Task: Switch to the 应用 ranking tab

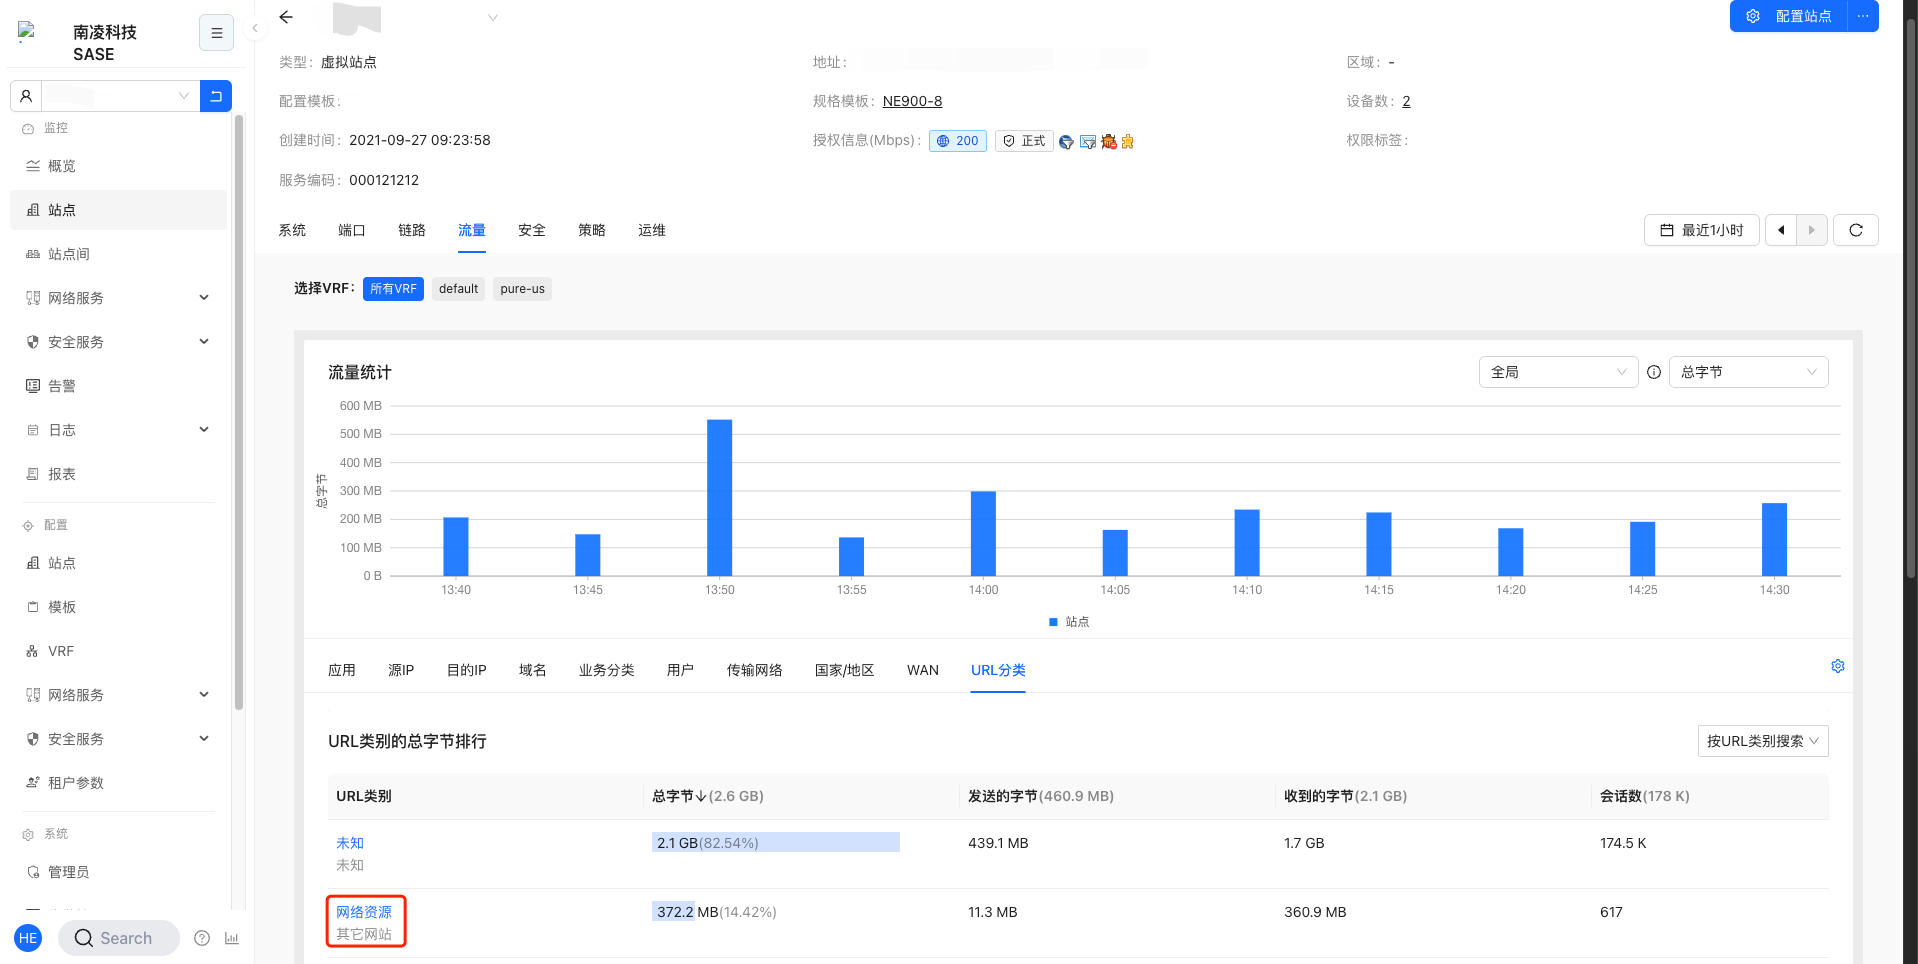Action: coord(342,670)
